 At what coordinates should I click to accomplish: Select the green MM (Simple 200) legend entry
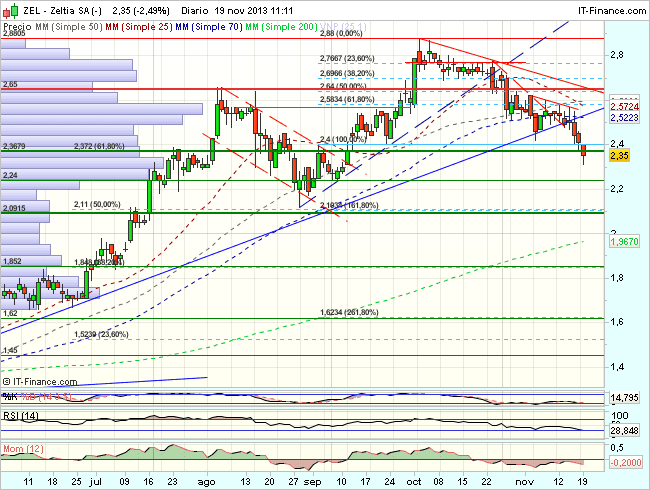(281, 27)
